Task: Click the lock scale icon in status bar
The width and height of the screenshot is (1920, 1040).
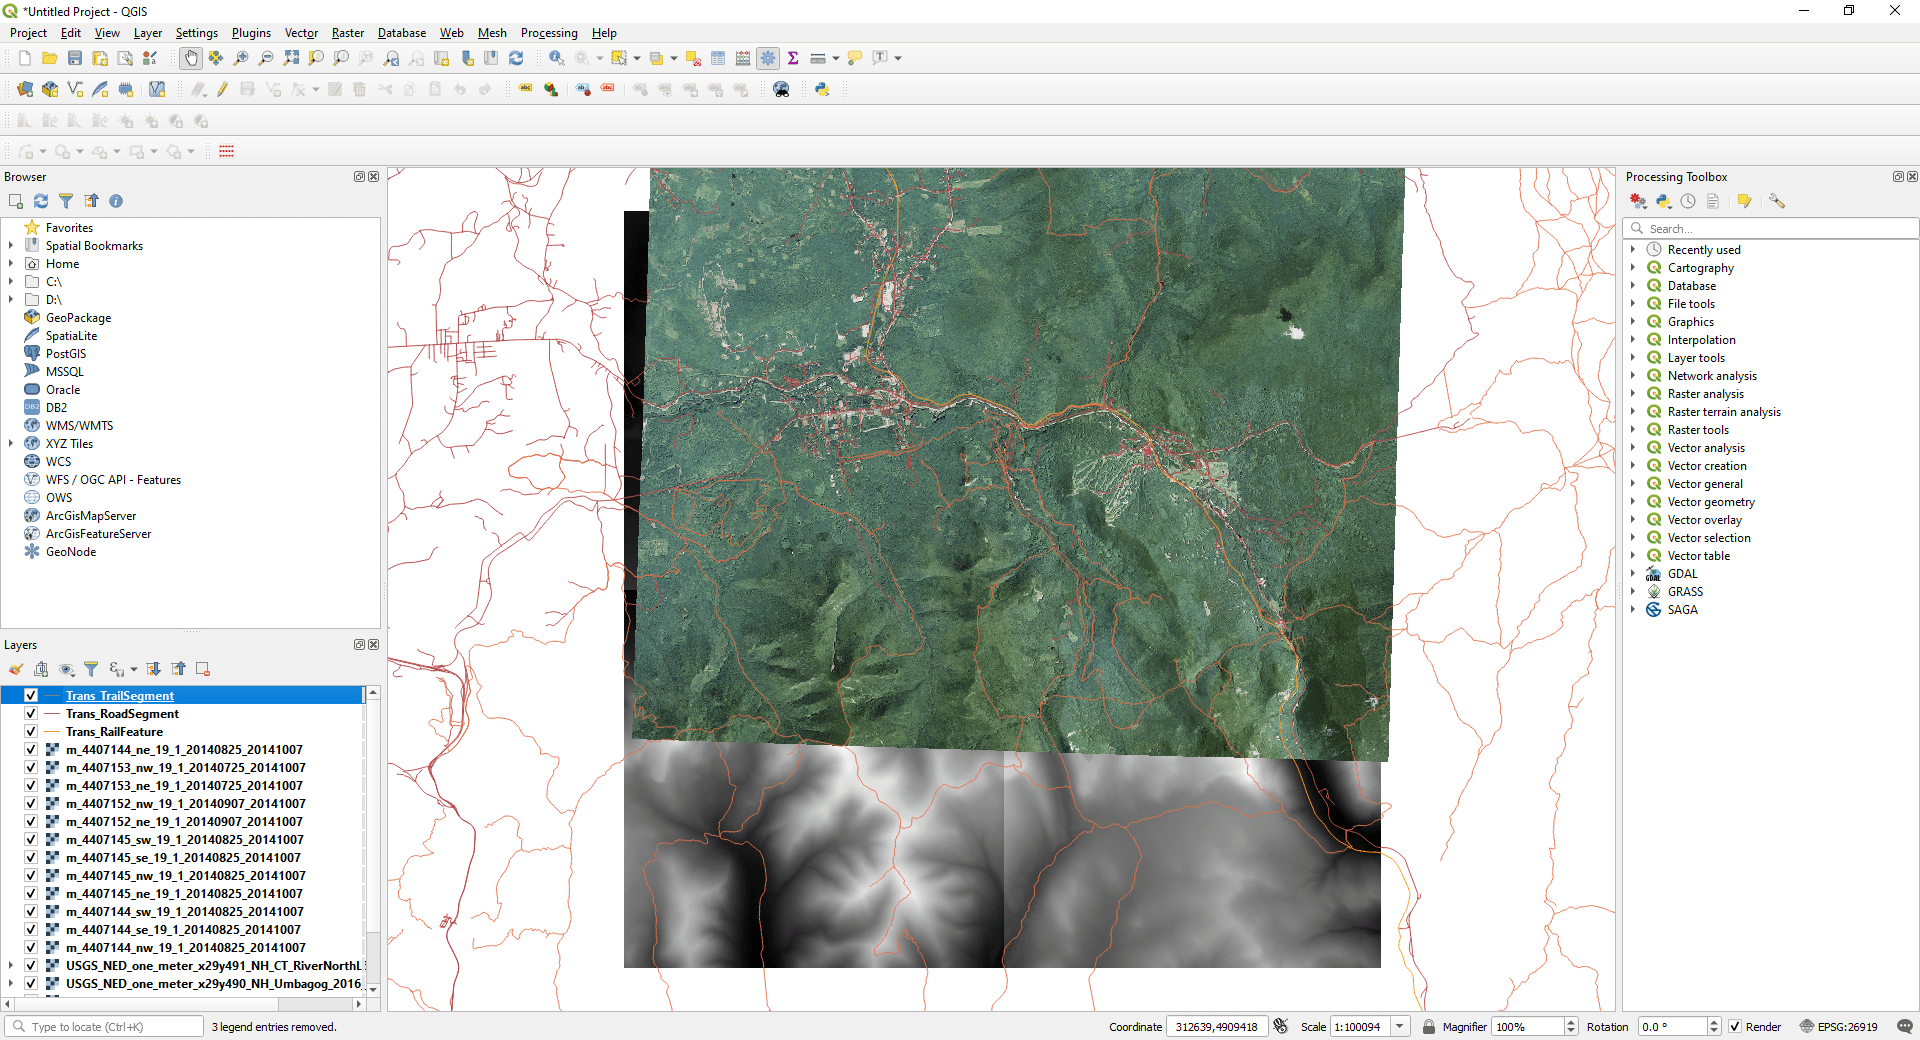Action: (1429, 1027)
